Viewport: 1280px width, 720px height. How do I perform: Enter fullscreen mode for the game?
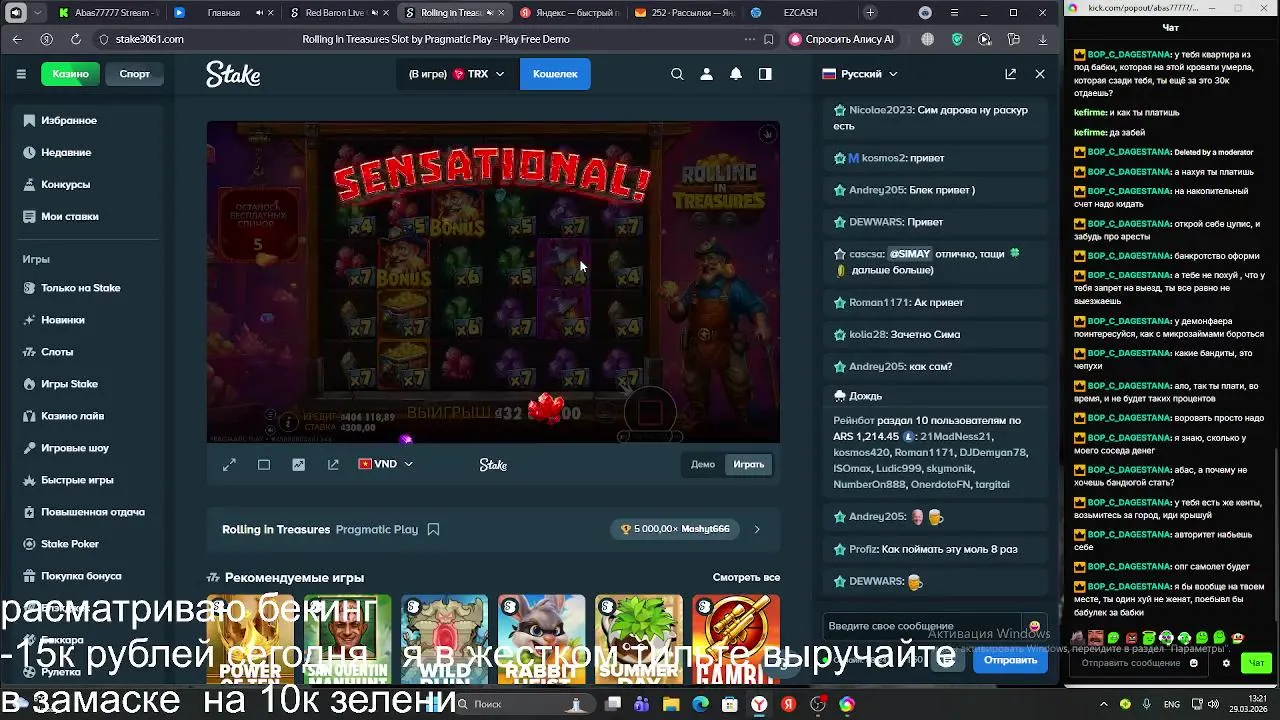(x=229, y=464)
